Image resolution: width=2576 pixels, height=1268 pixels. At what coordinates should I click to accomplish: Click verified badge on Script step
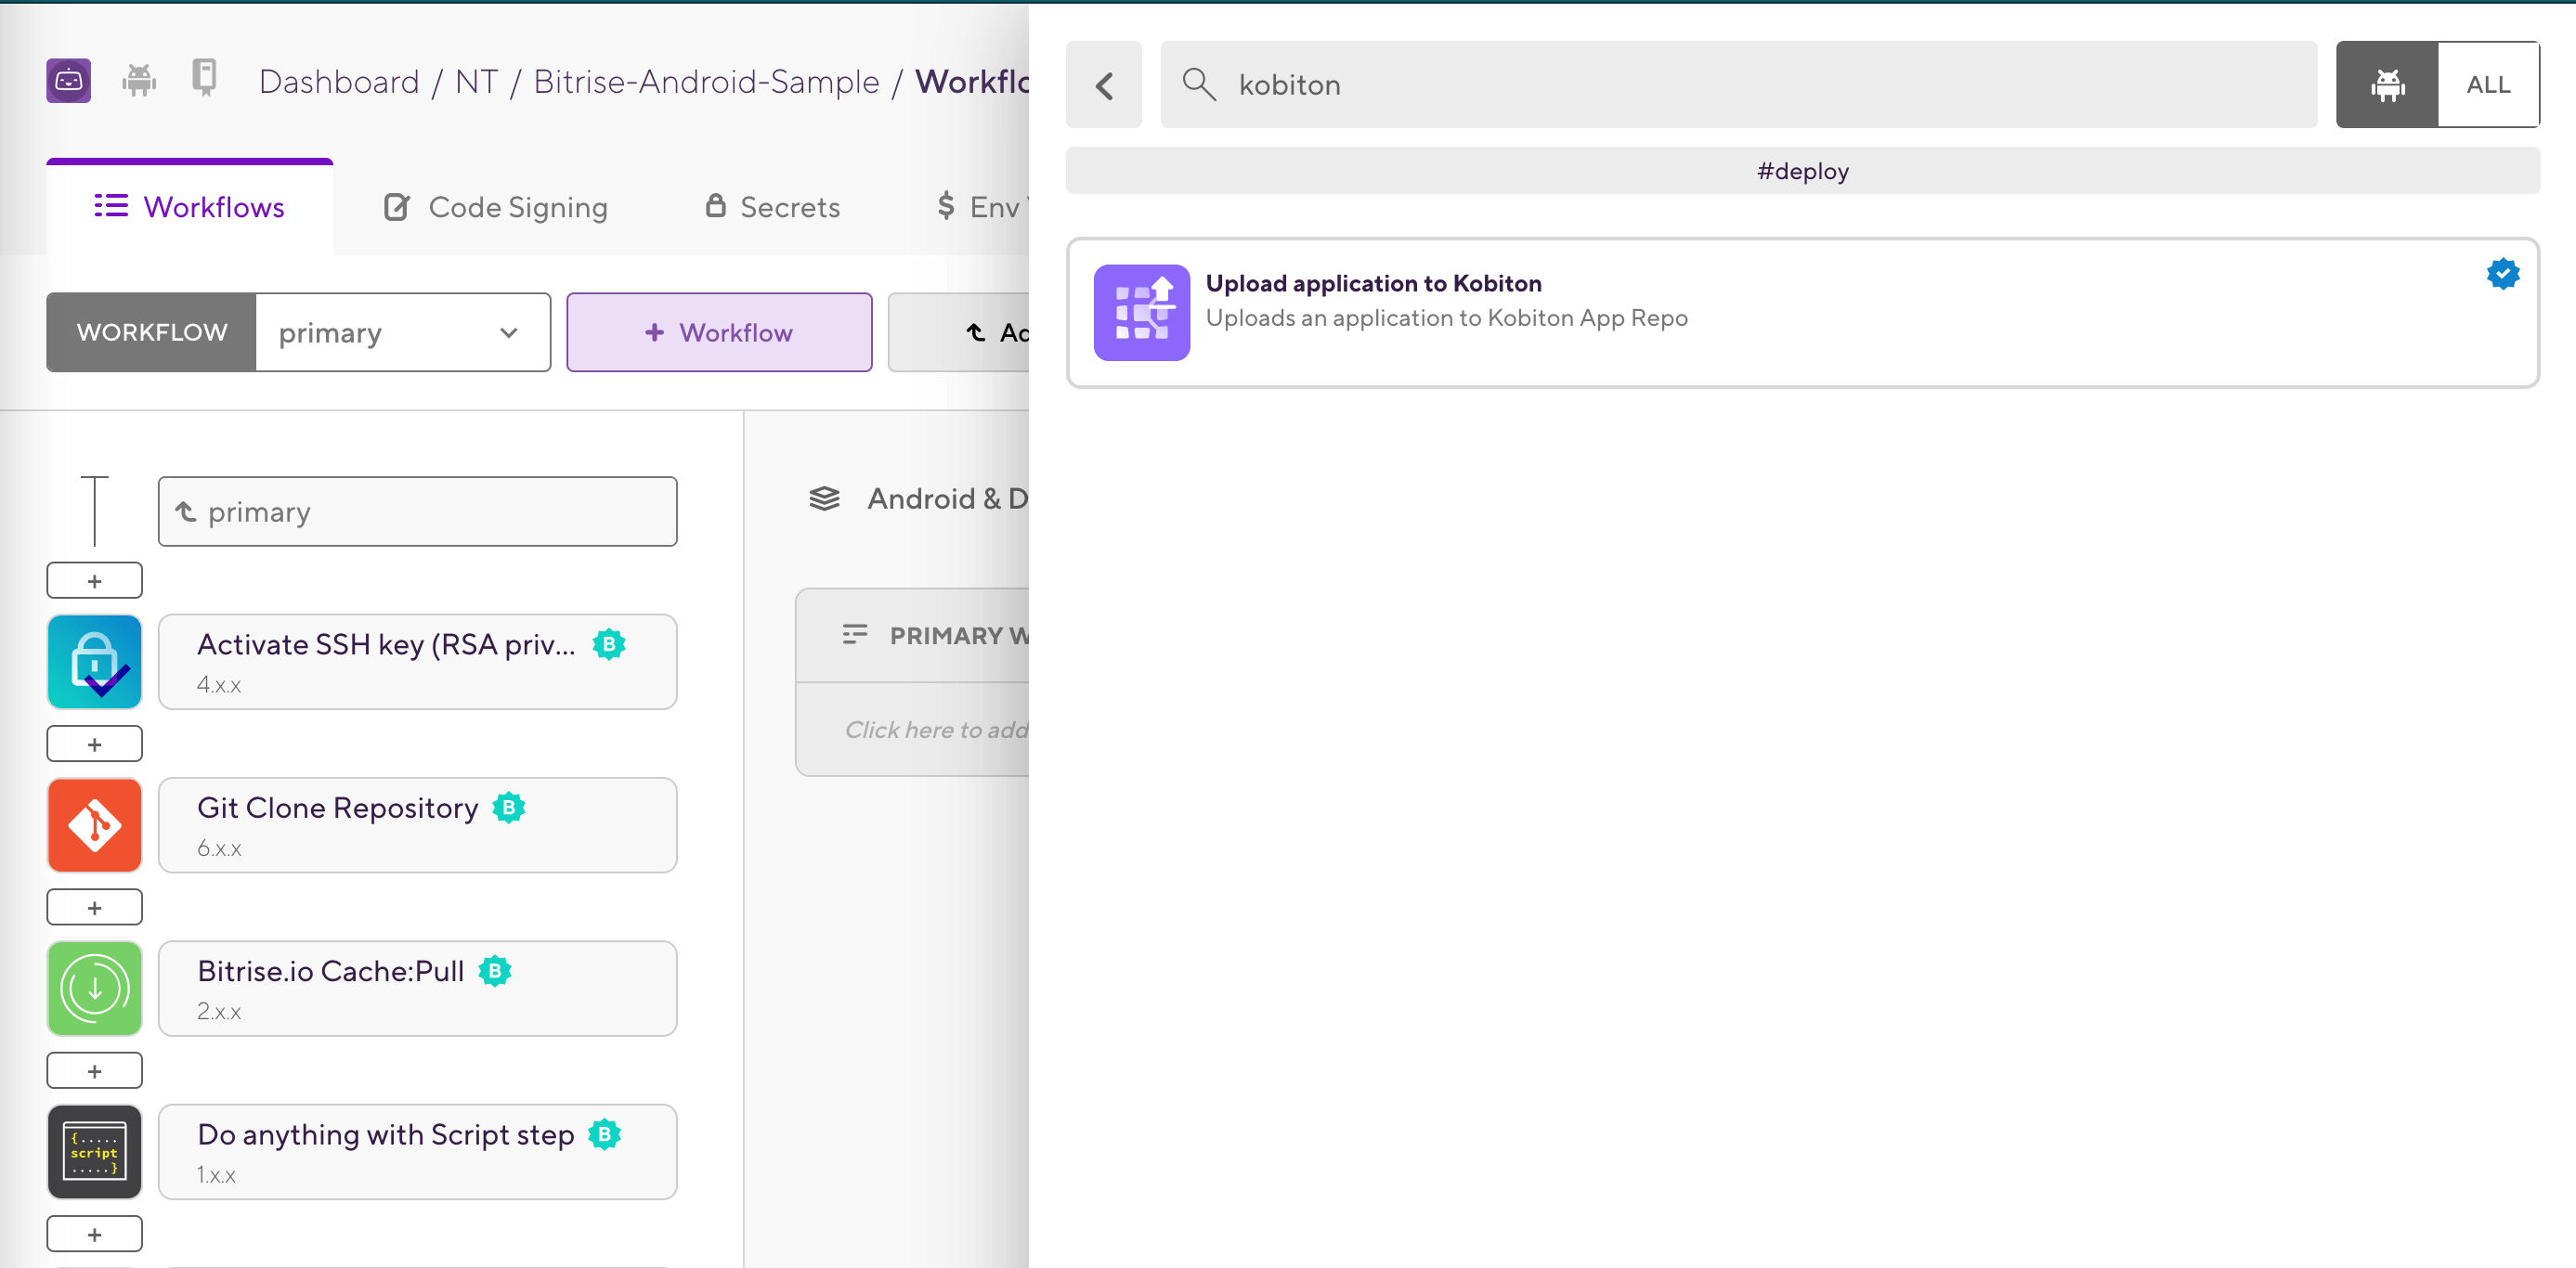click(x=605, y=1135)
